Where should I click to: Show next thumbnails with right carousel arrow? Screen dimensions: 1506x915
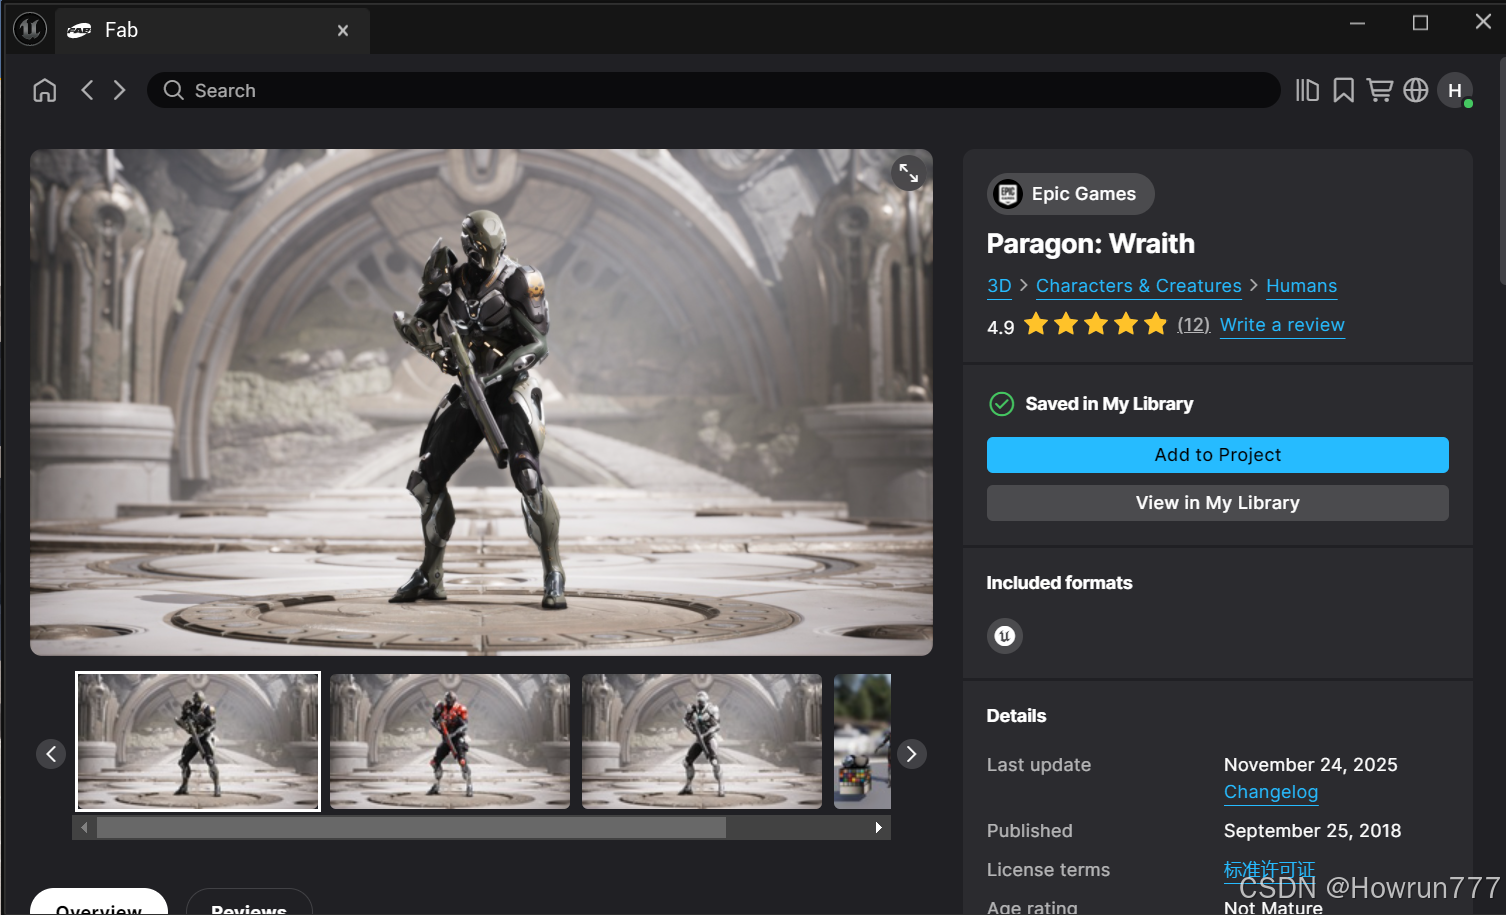tap(911, 754)
